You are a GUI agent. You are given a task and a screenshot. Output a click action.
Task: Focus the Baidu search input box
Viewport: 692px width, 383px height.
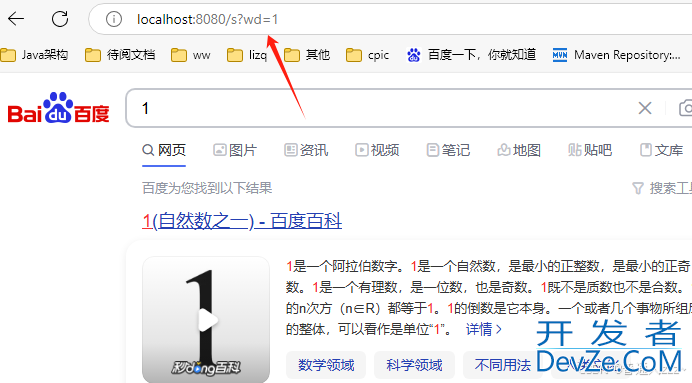click(x=380, y=108)
